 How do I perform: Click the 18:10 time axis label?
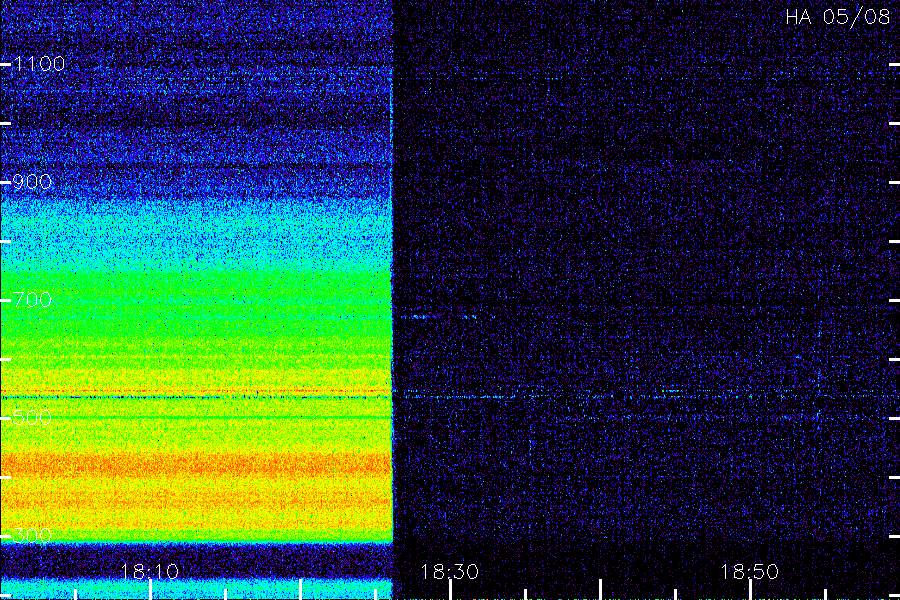pyautogui.click(x=149, y=572)
